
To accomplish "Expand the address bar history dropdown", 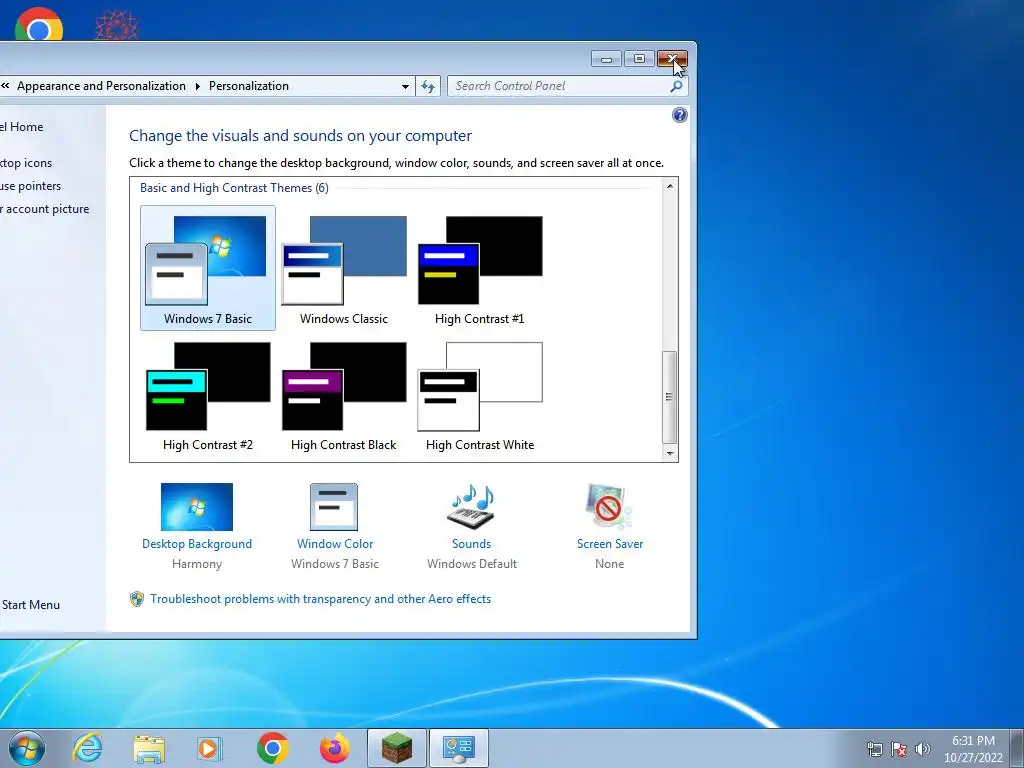I will pos(405,86).
